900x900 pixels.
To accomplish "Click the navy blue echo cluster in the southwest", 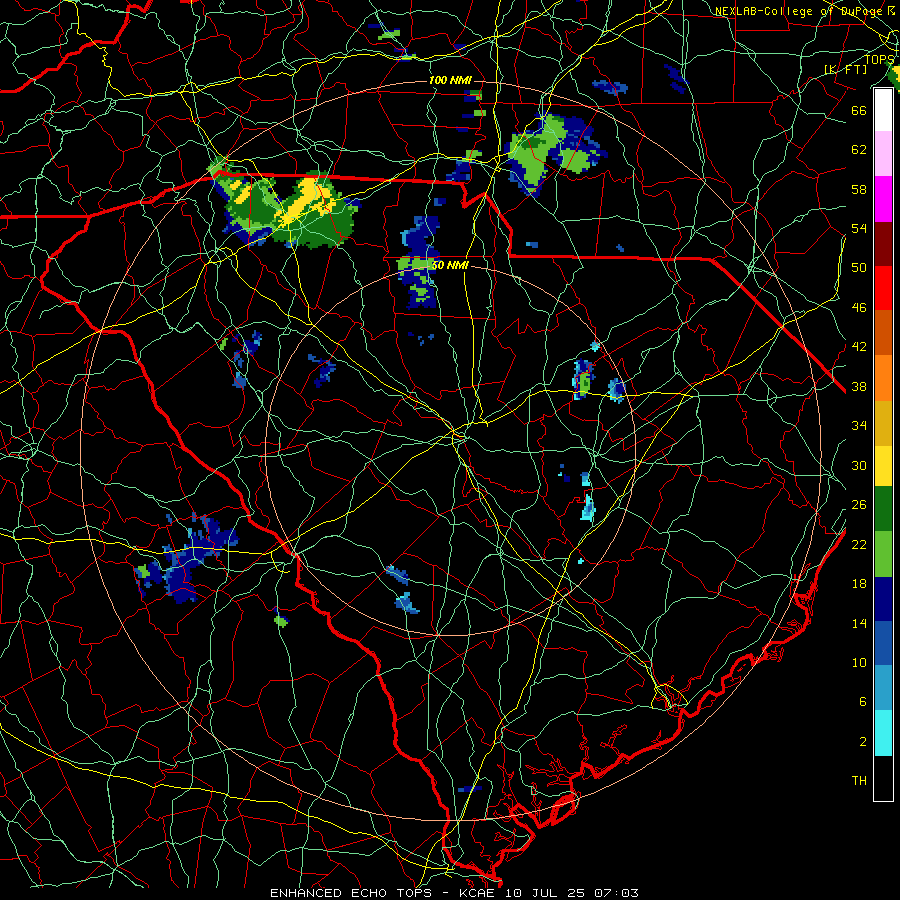I will click(187, 560).
